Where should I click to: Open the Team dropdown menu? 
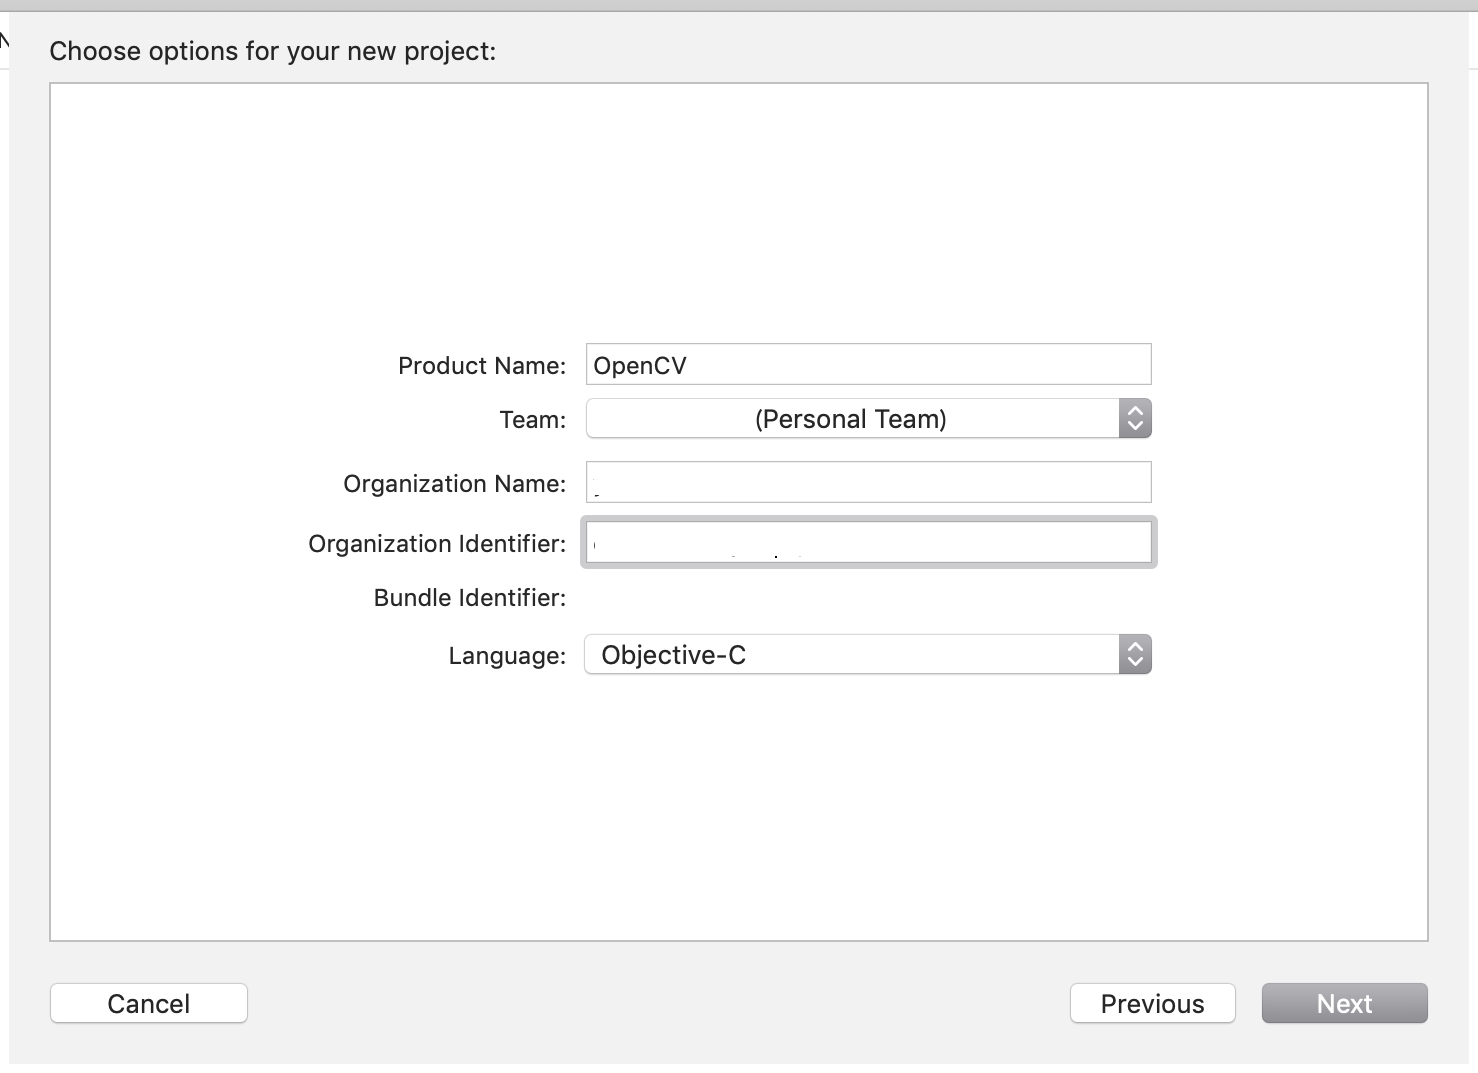[852, 419]
